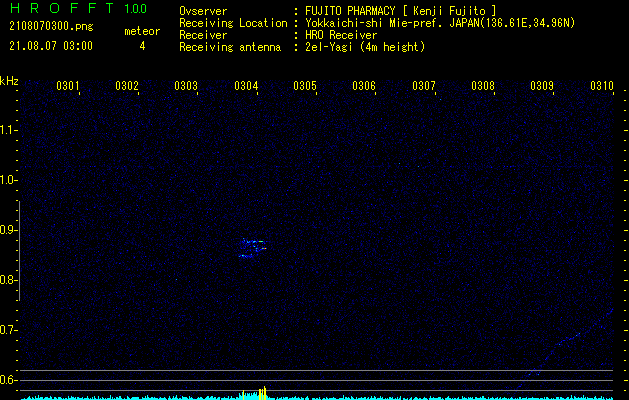
Task: Click the 0304 time marker
Action: 246,86
